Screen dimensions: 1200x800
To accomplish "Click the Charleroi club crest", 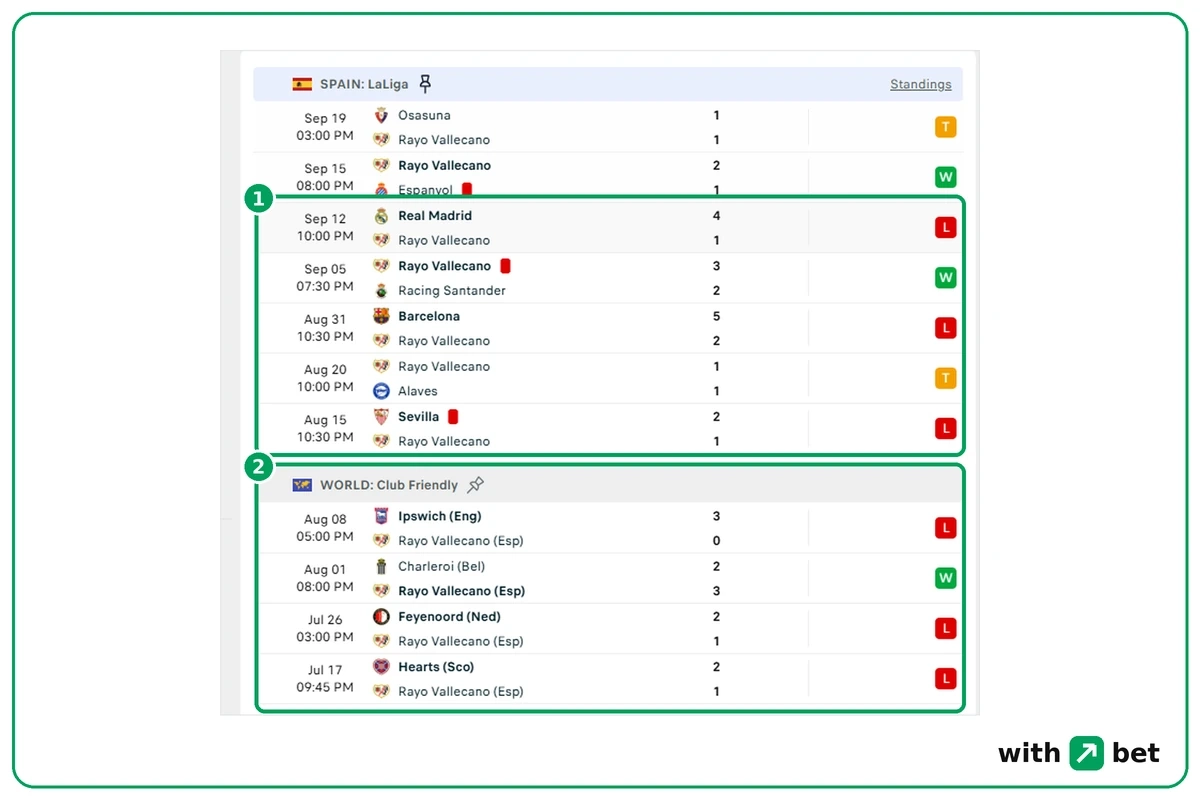I will 381,567.
